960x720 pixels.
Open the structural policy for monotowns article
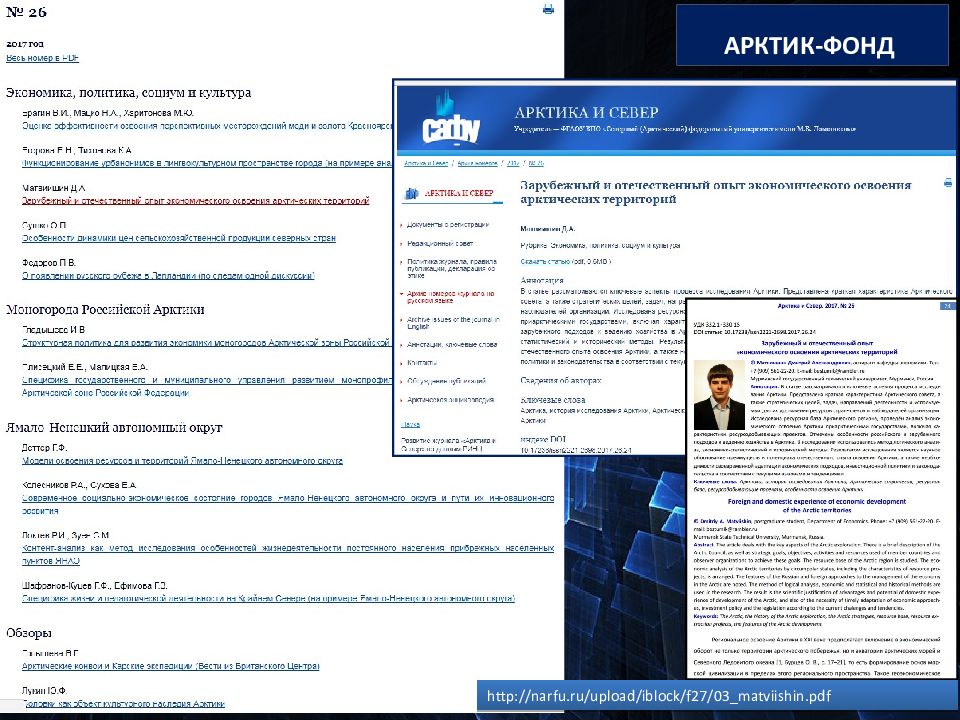tap(207, 343)
